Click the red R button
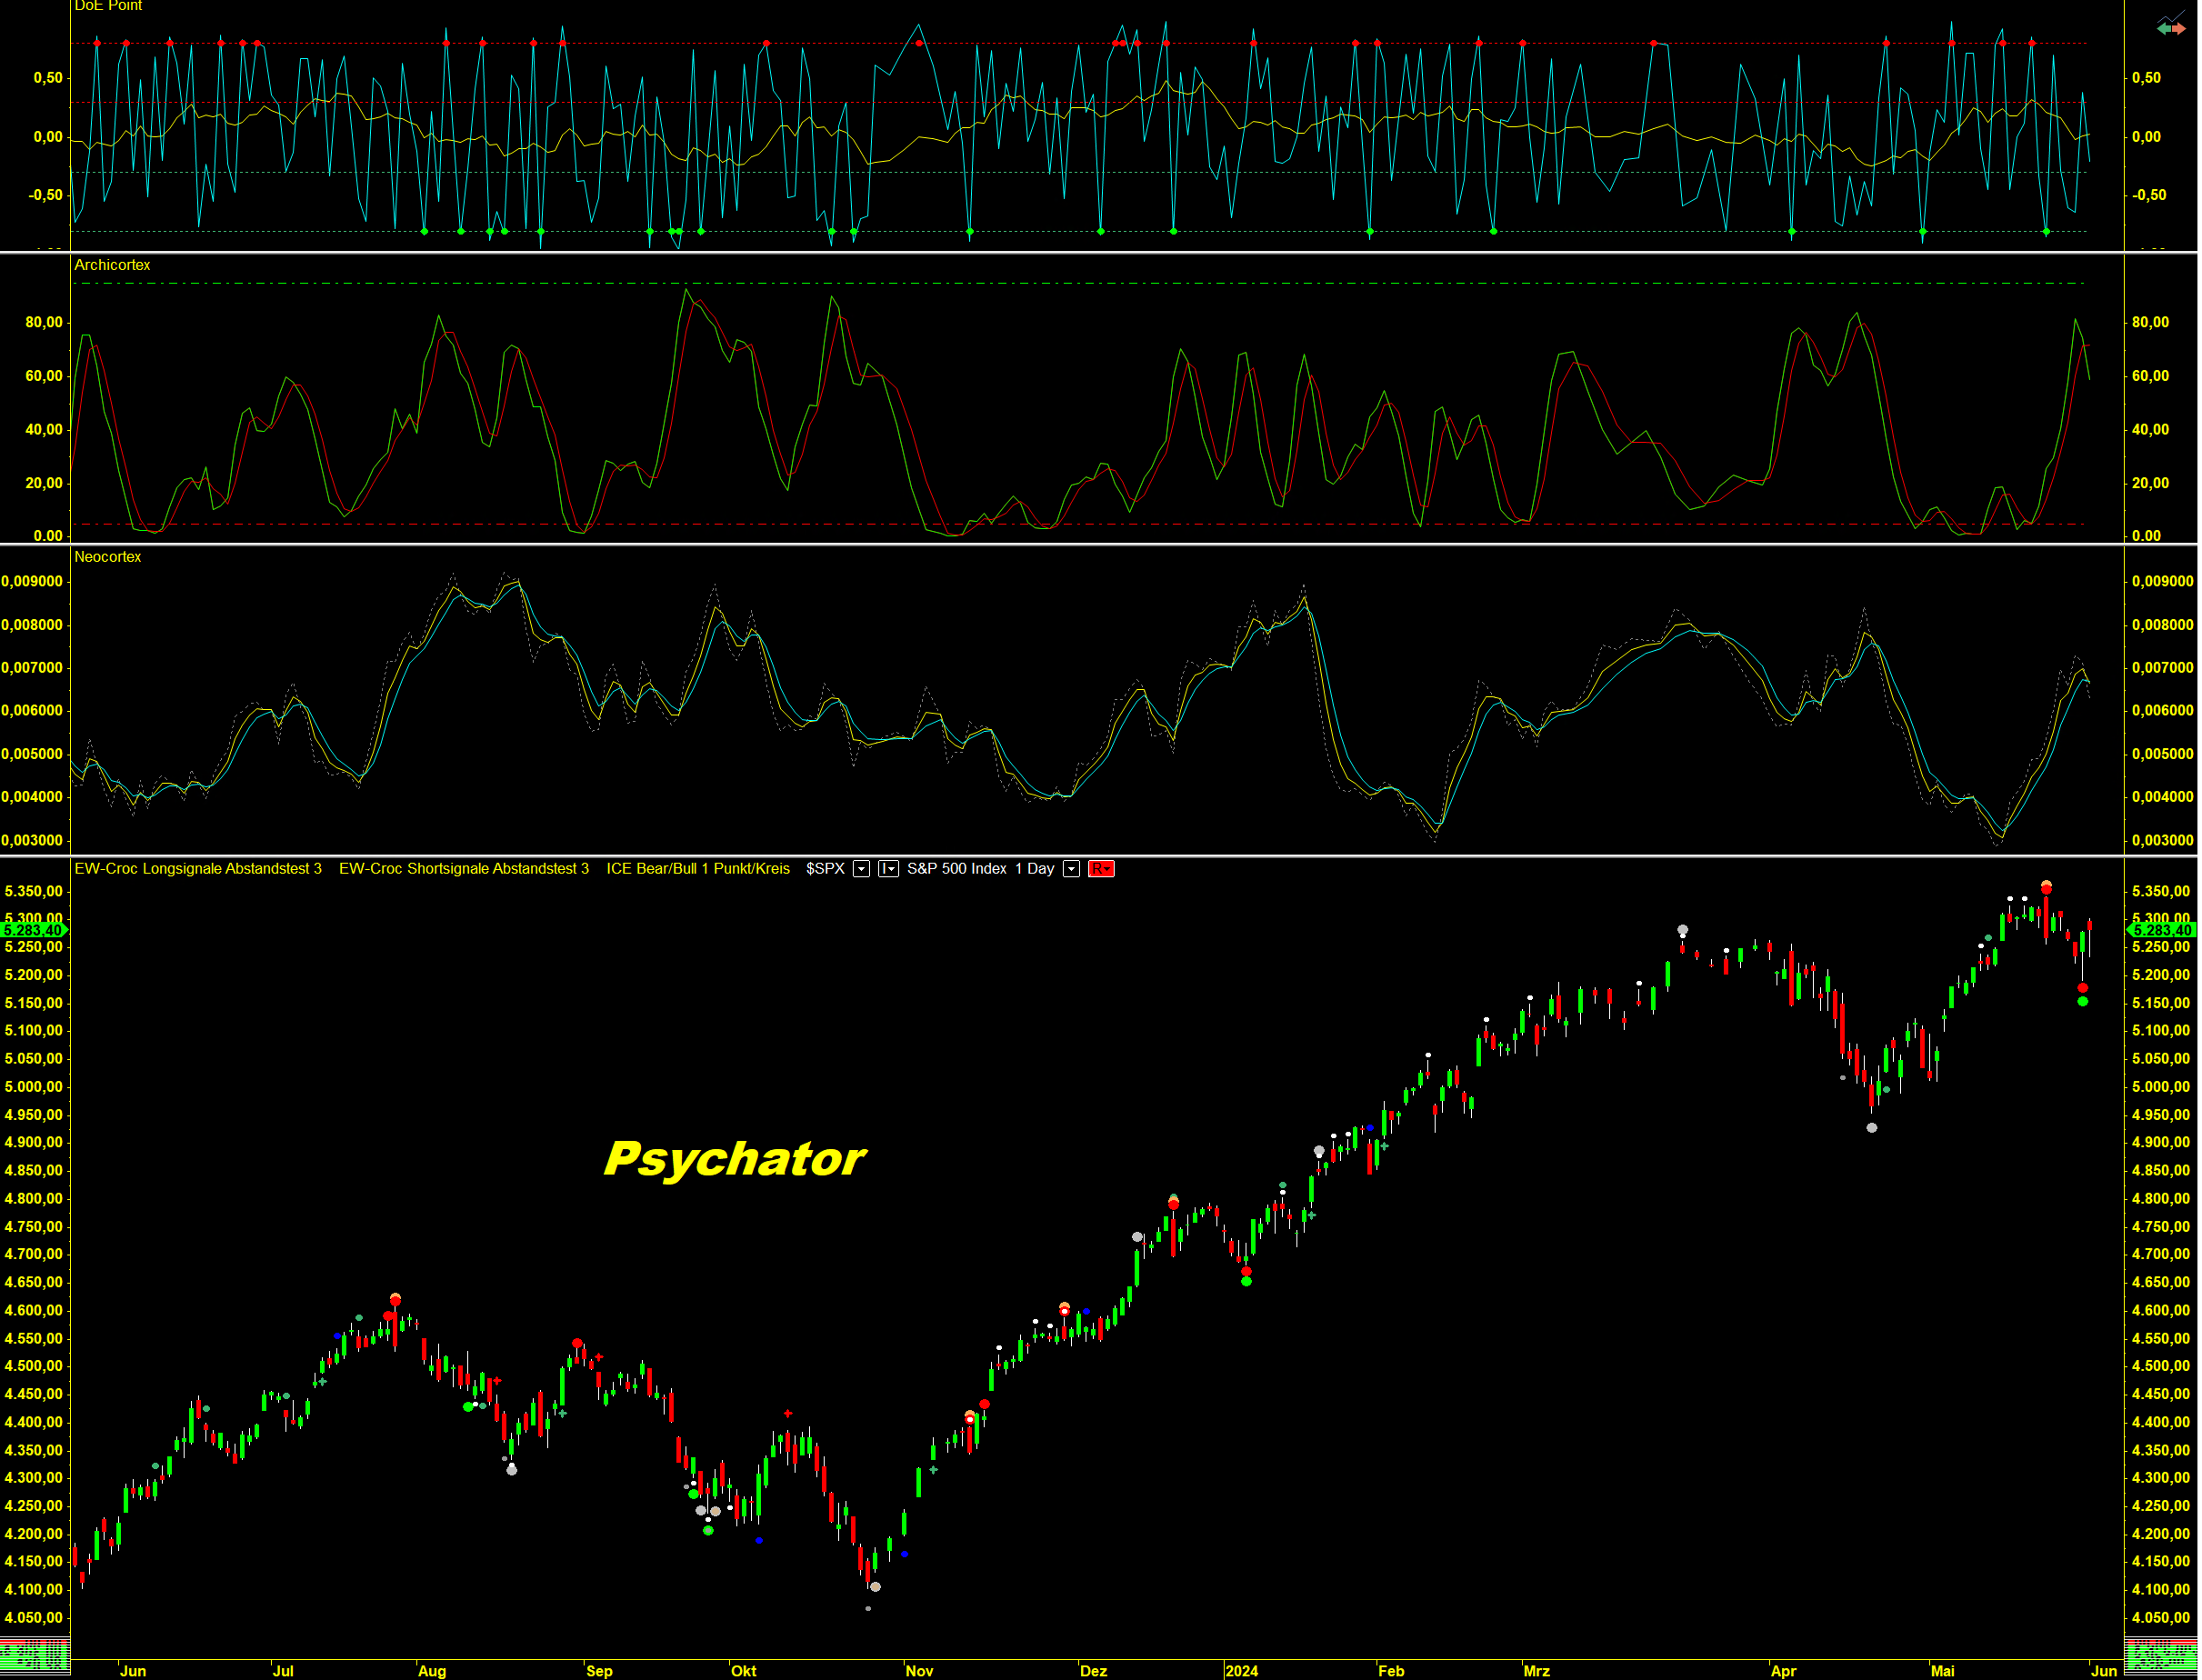 pos(1101,869)
